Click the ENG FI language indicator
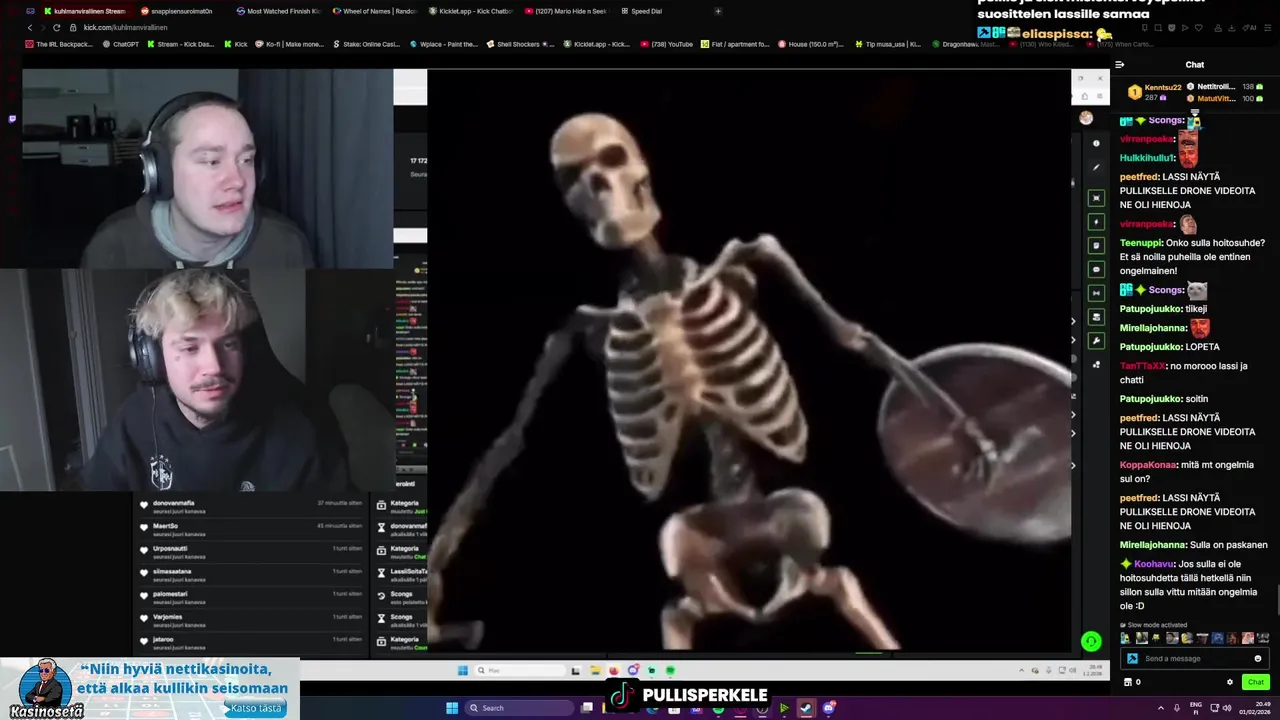The height and width of the screenshot is (720, 1280). click(x=1197, y=708)
